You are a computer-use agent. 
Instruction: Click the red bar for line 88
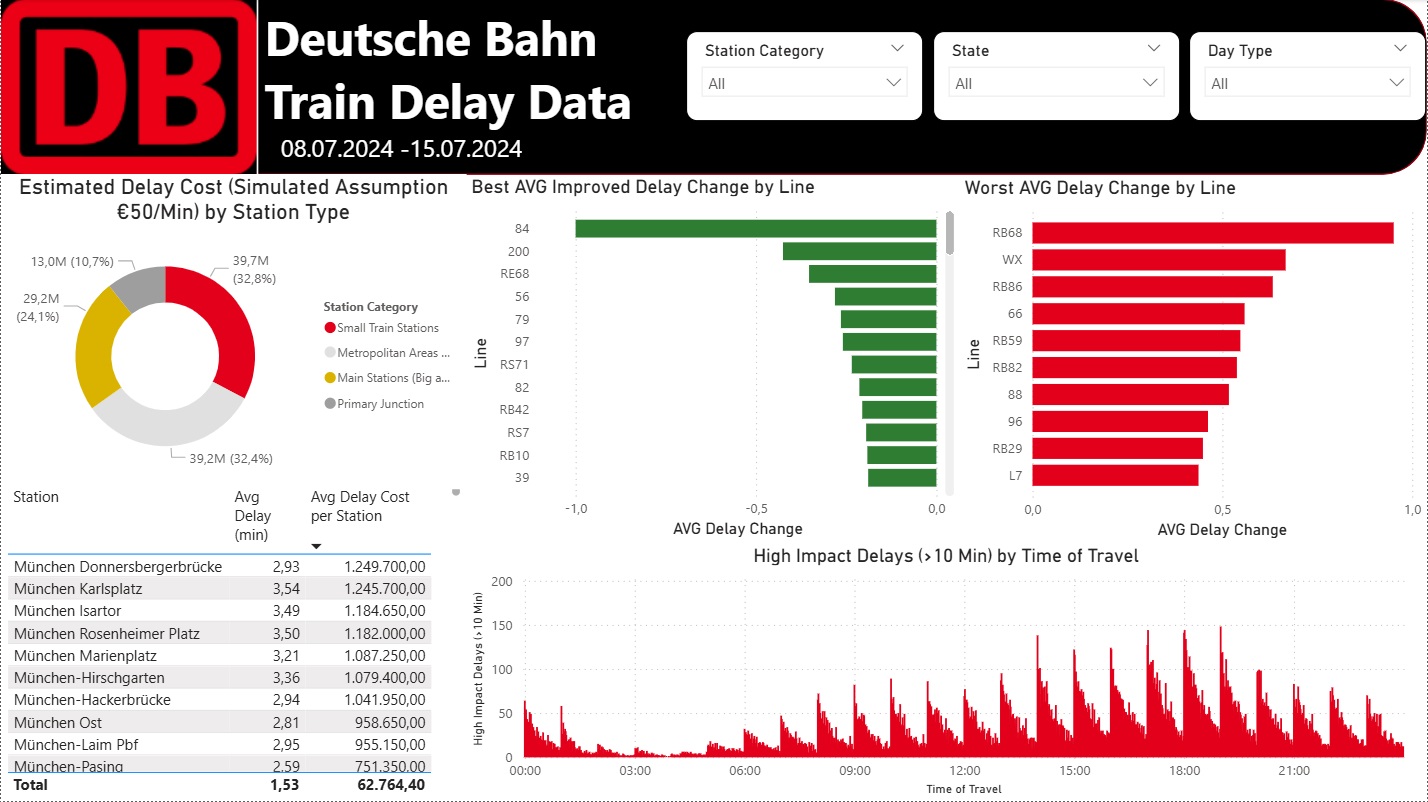1131,394
